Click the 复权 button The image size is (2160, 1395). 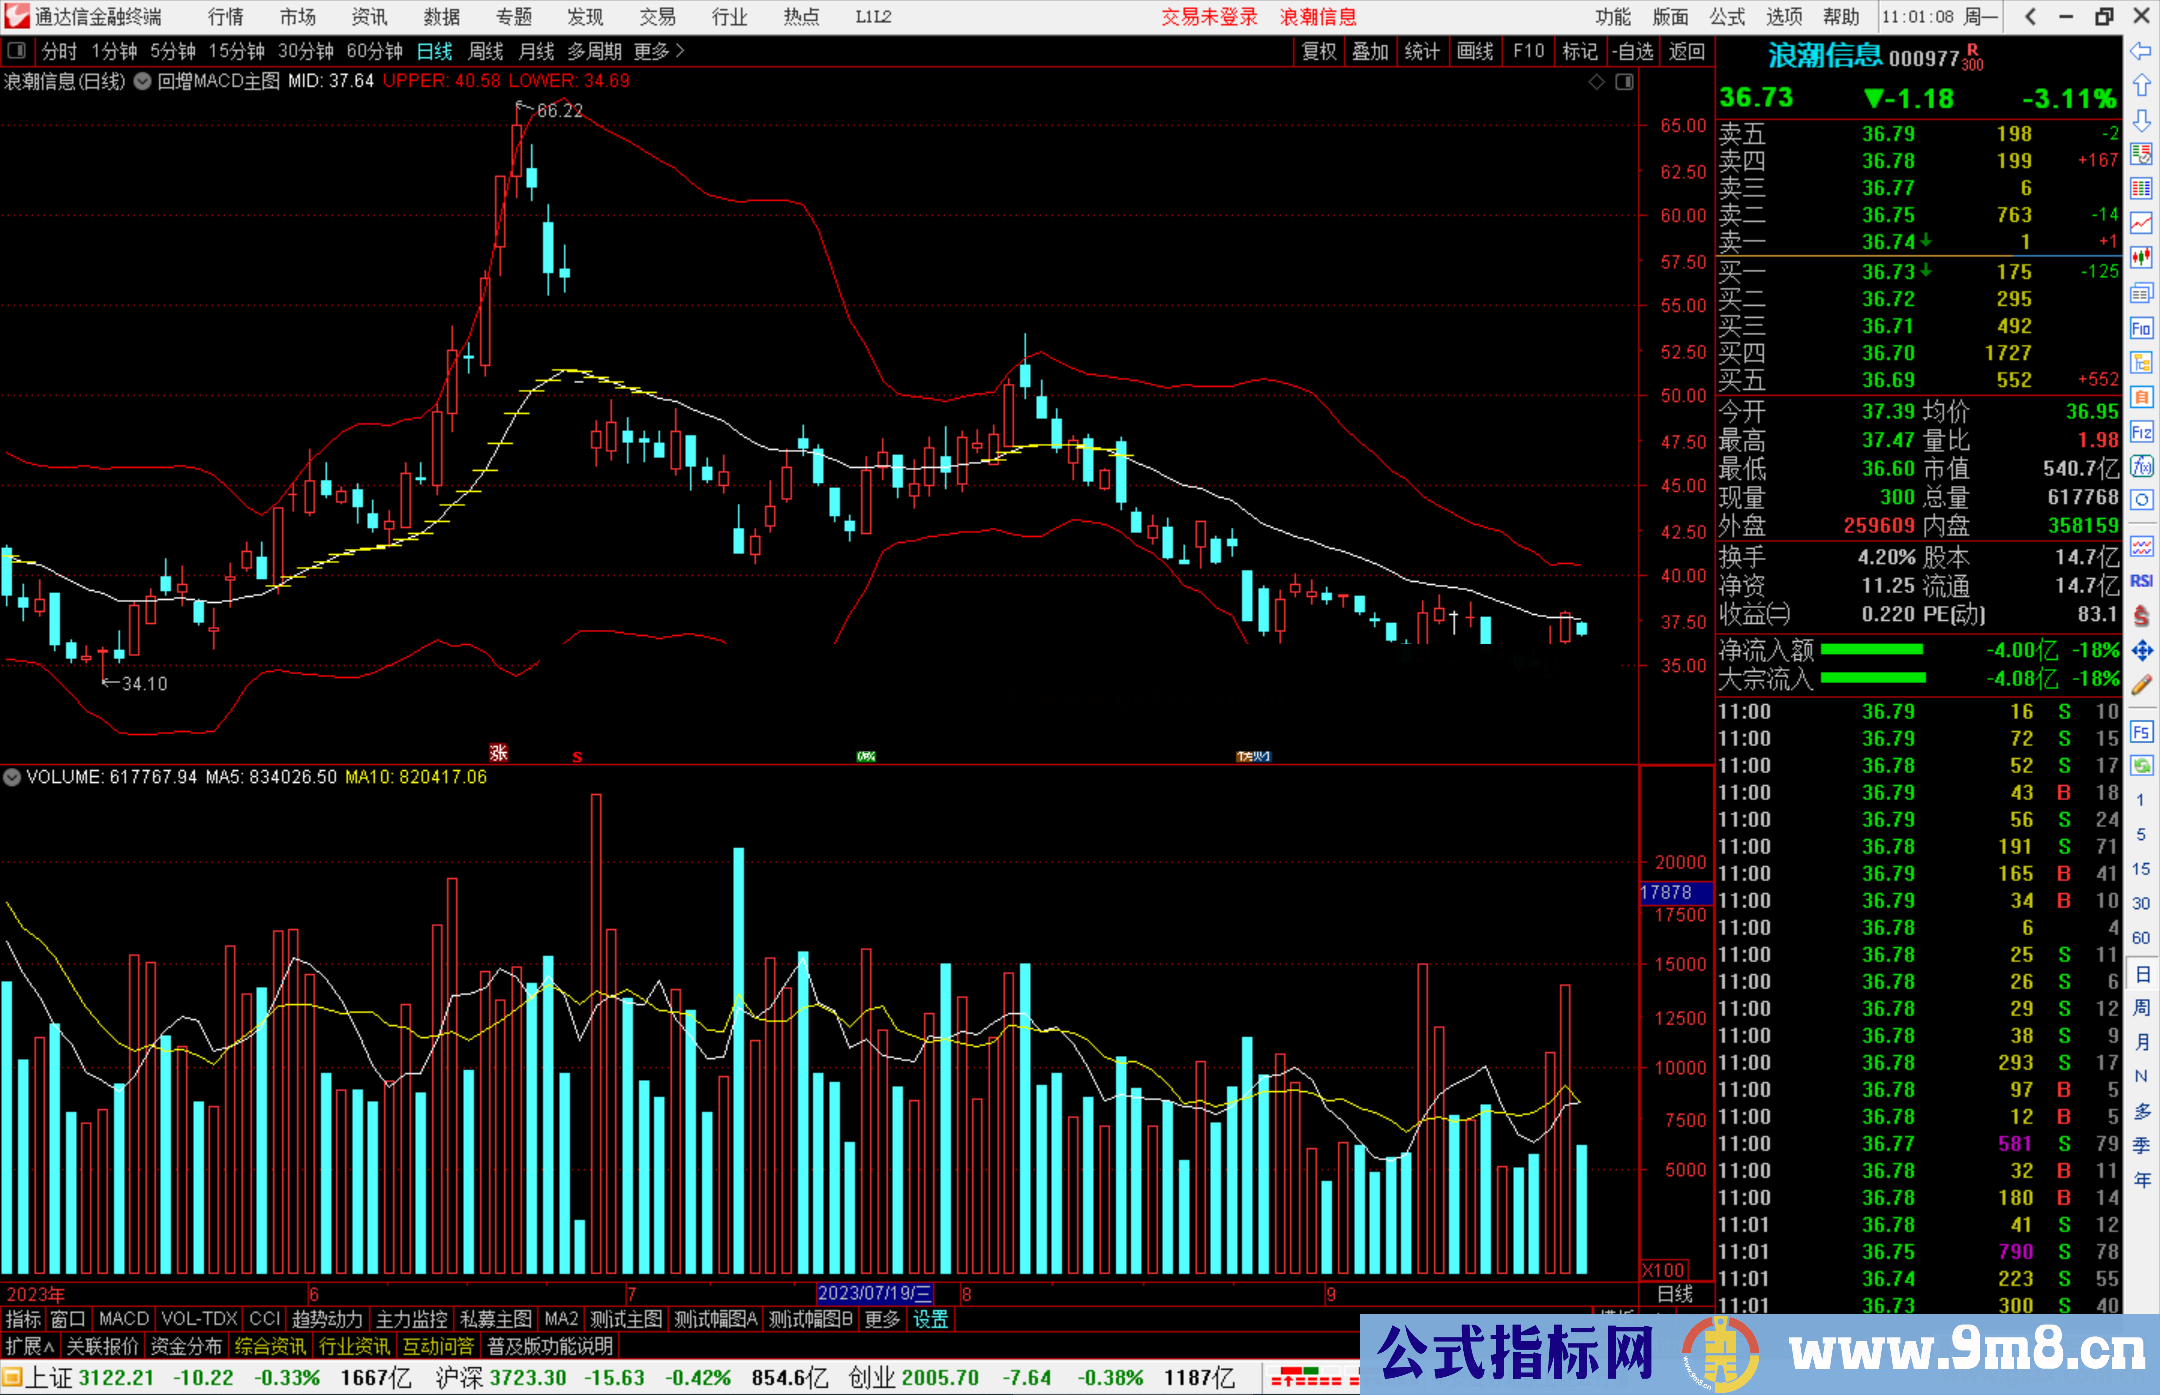click(x=1319, y=51)
